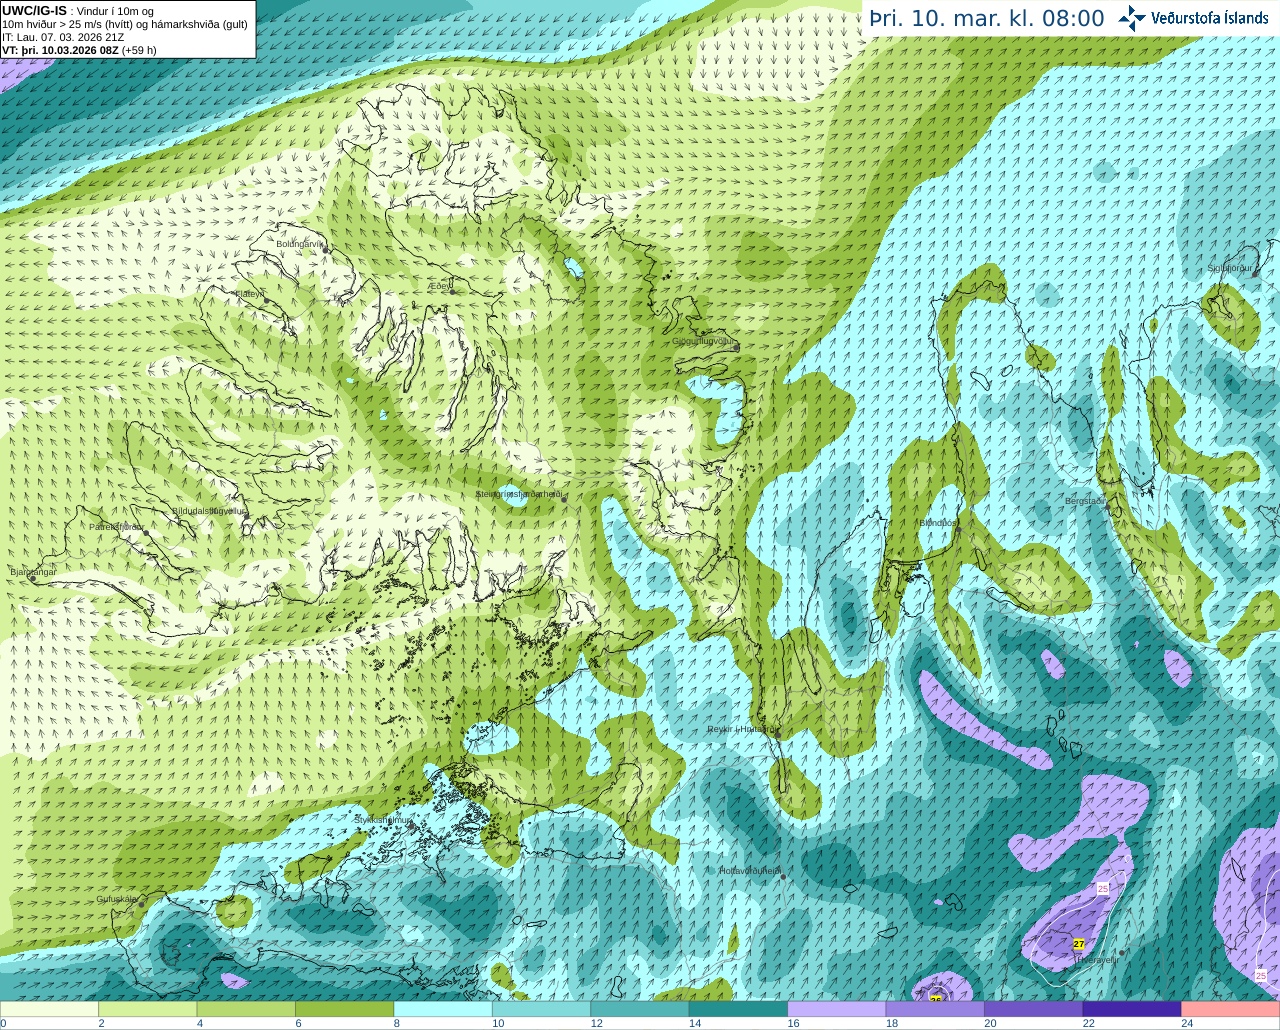Select the Reykir í Hrútafirði station label
This screenshot has width=1280, height=1030.
(741, 729)
